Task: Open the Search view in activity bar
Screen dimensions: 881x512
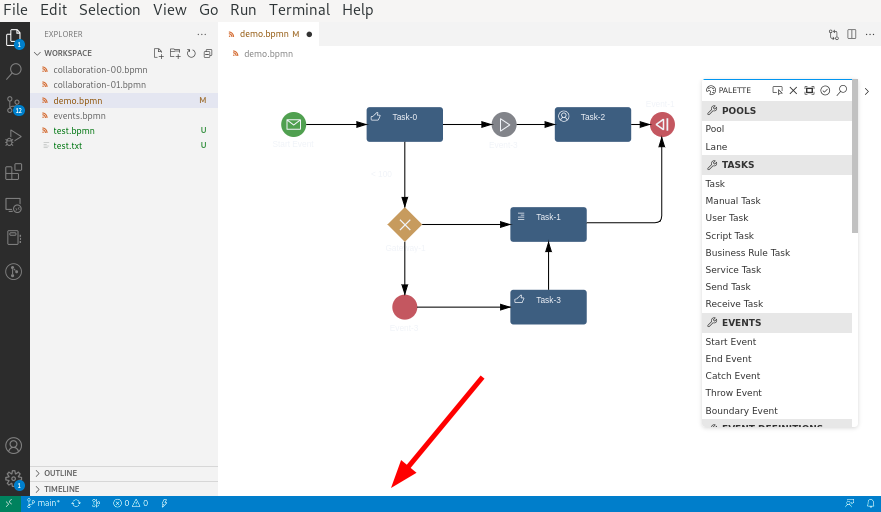Action: pyautogui.click(x=13, y=71)
